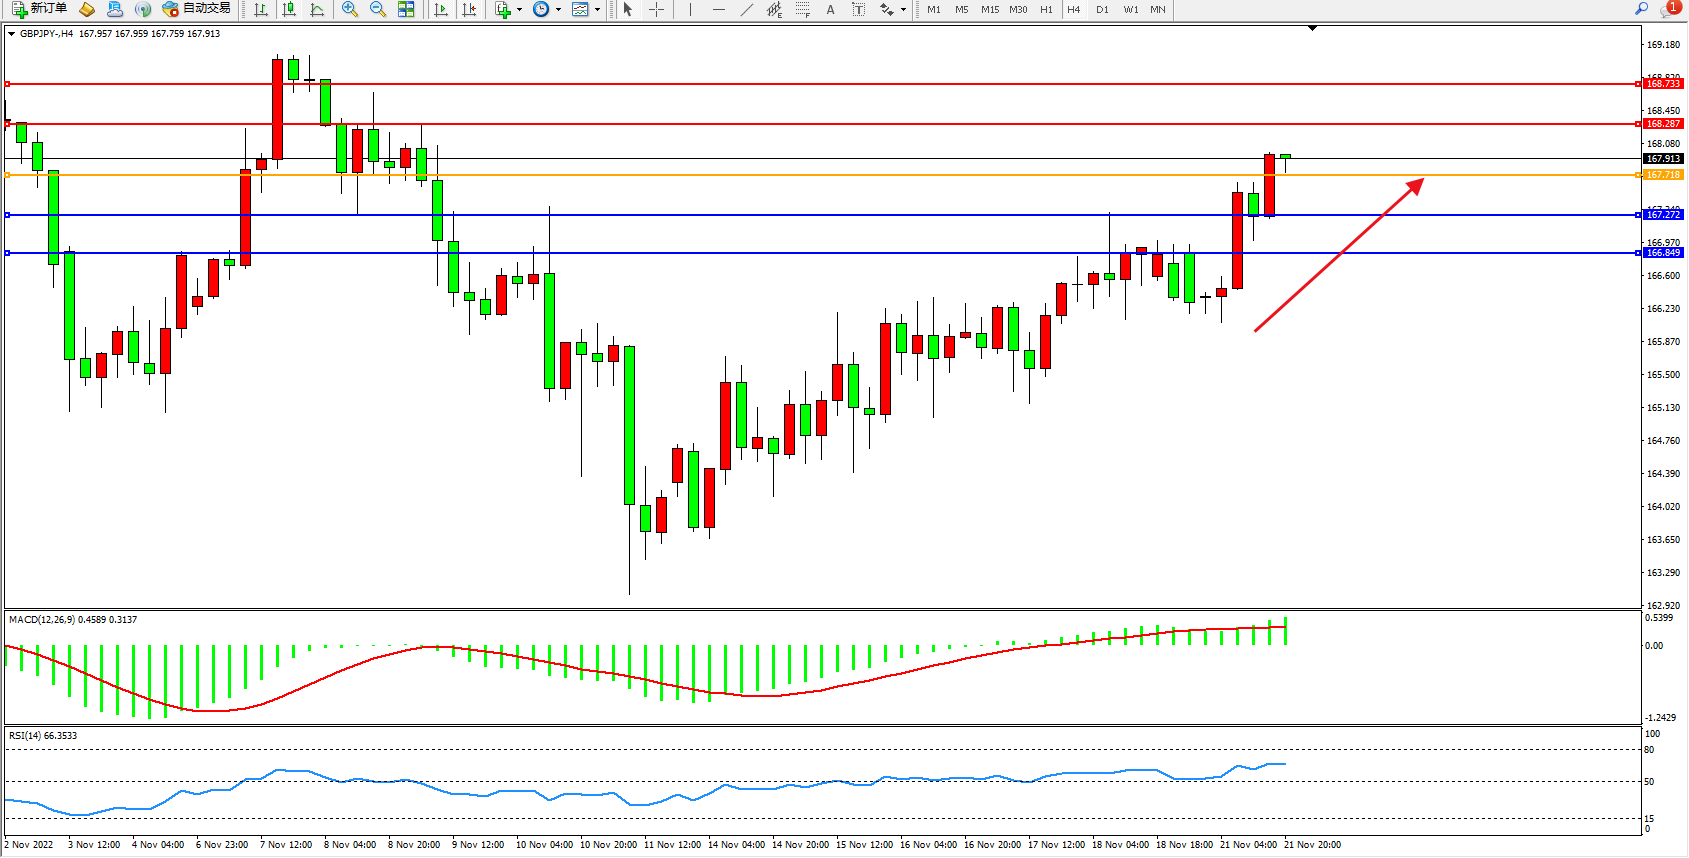Zoom in on the chart
This screenshot has width=1689, height=858.
coord(349,9)
